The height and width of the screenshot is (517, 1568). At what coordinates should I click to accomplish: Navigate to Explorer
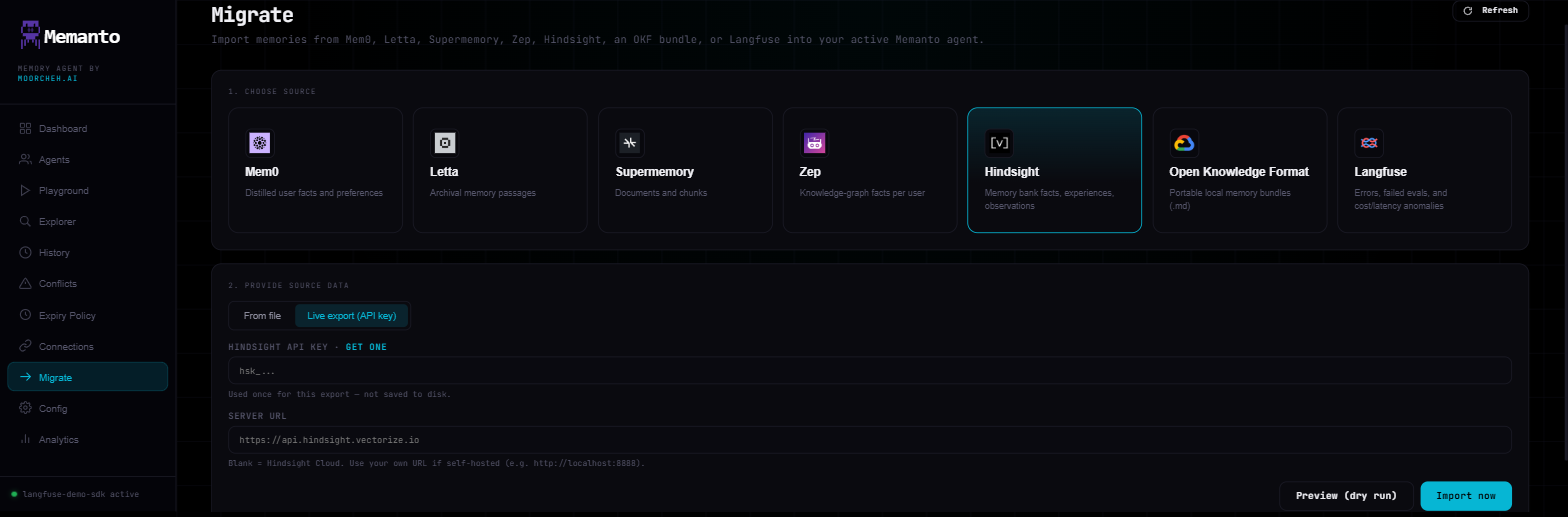(87, 222)
